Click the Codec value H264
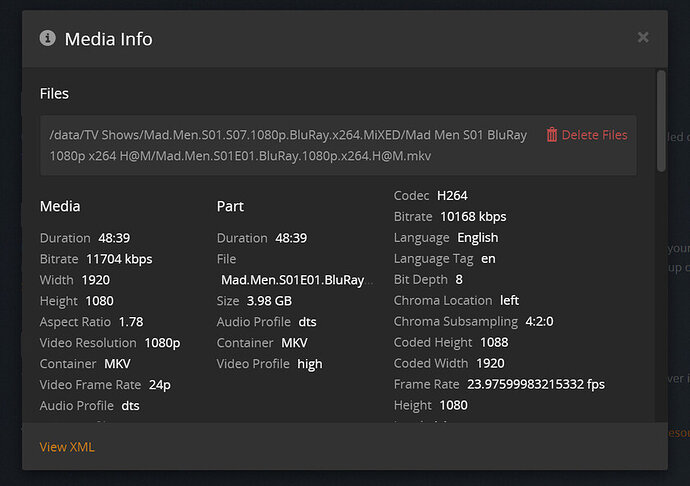The image size is (690, 486). point(452,195)
